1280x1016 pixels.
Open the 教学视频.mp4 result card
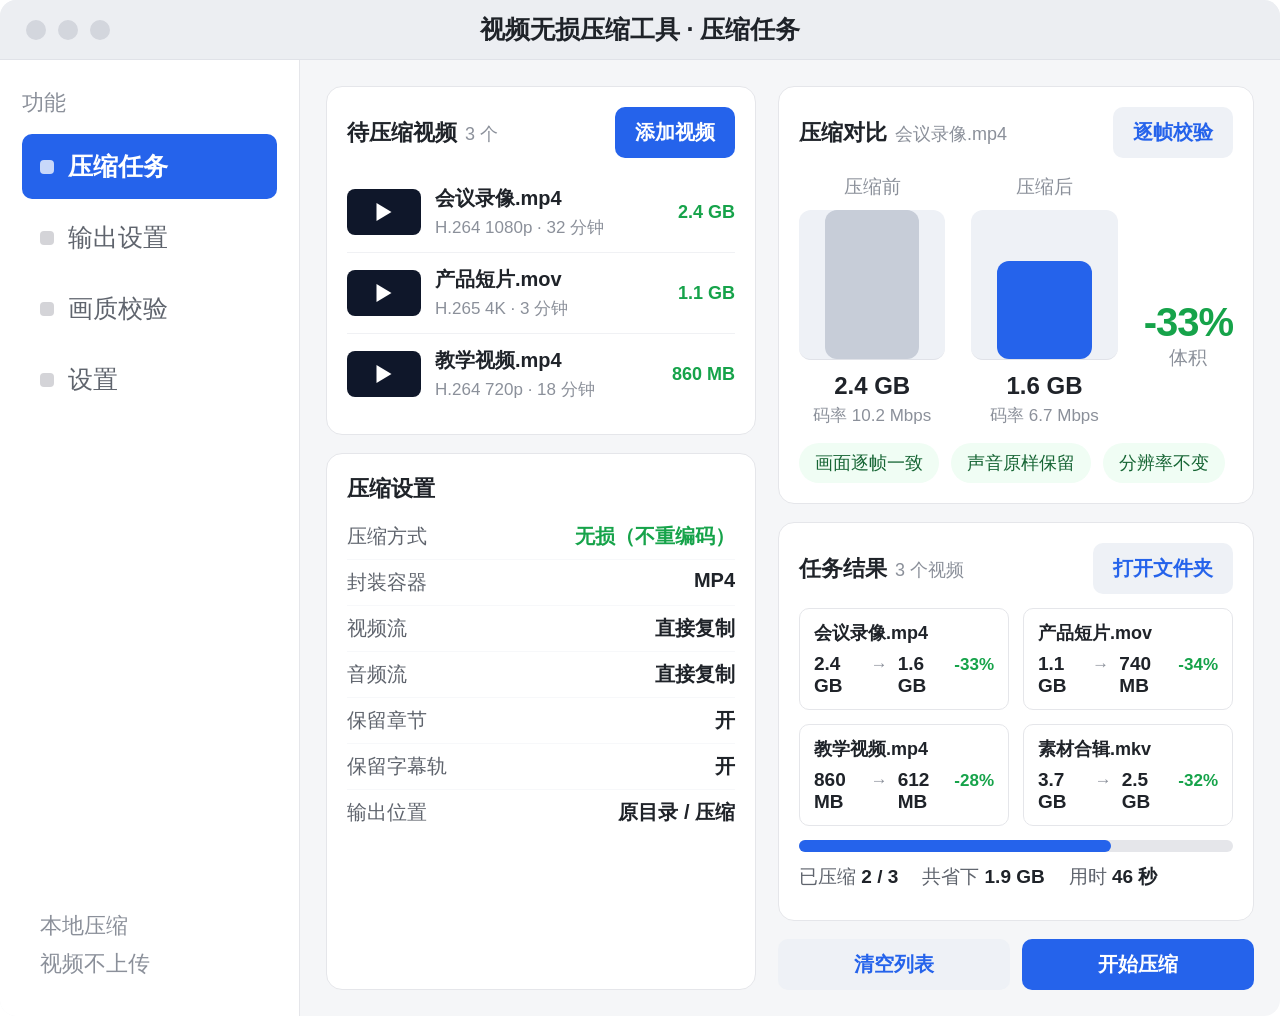(x=904, y=775)
